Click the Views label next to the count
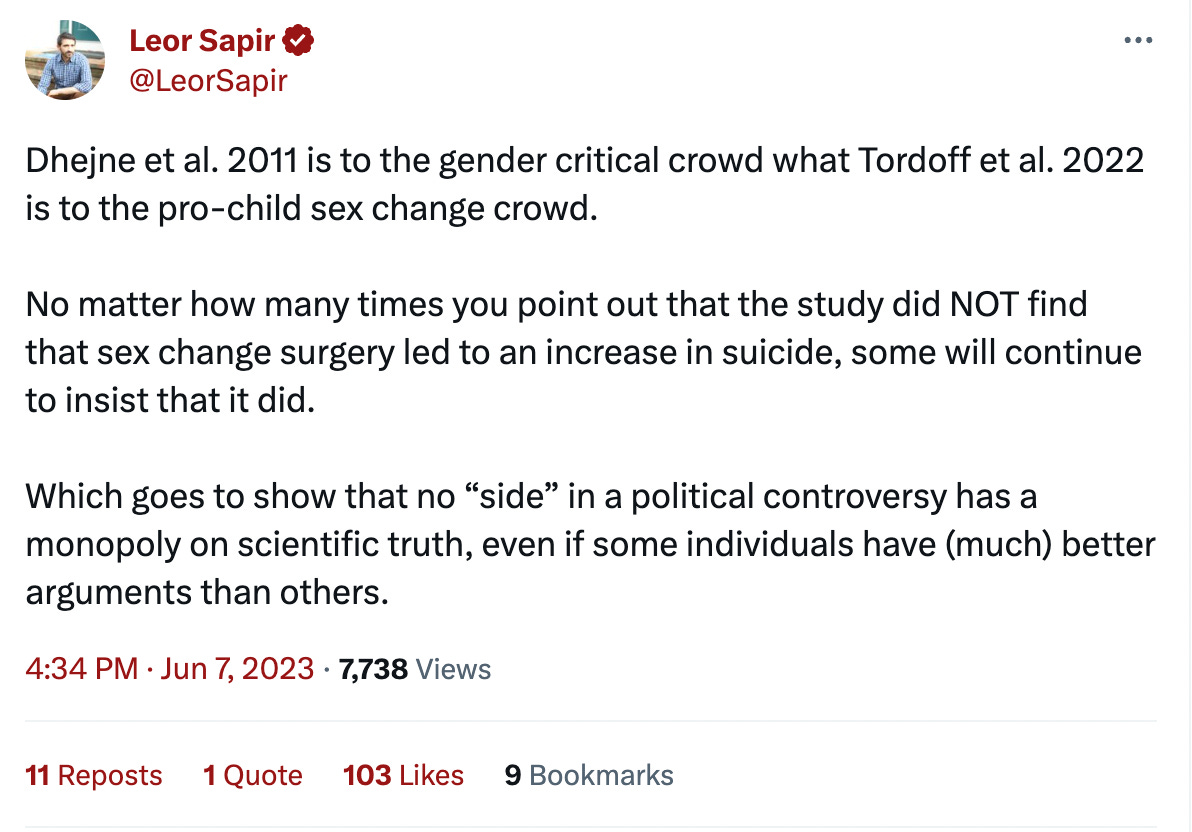 (453, 668)
